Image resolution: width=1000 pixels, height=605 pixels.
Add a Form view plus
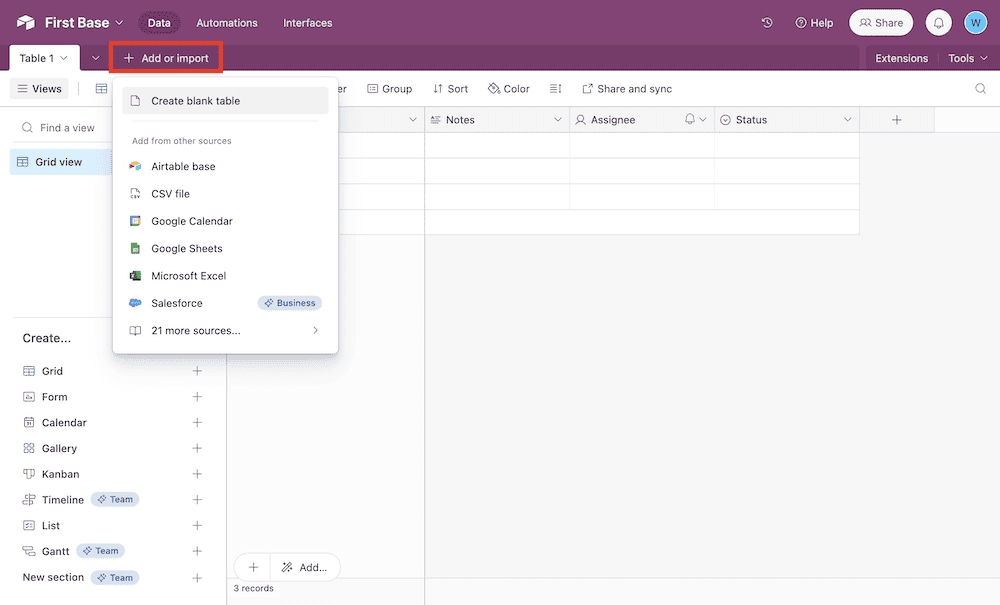click(x=197, y=397)
